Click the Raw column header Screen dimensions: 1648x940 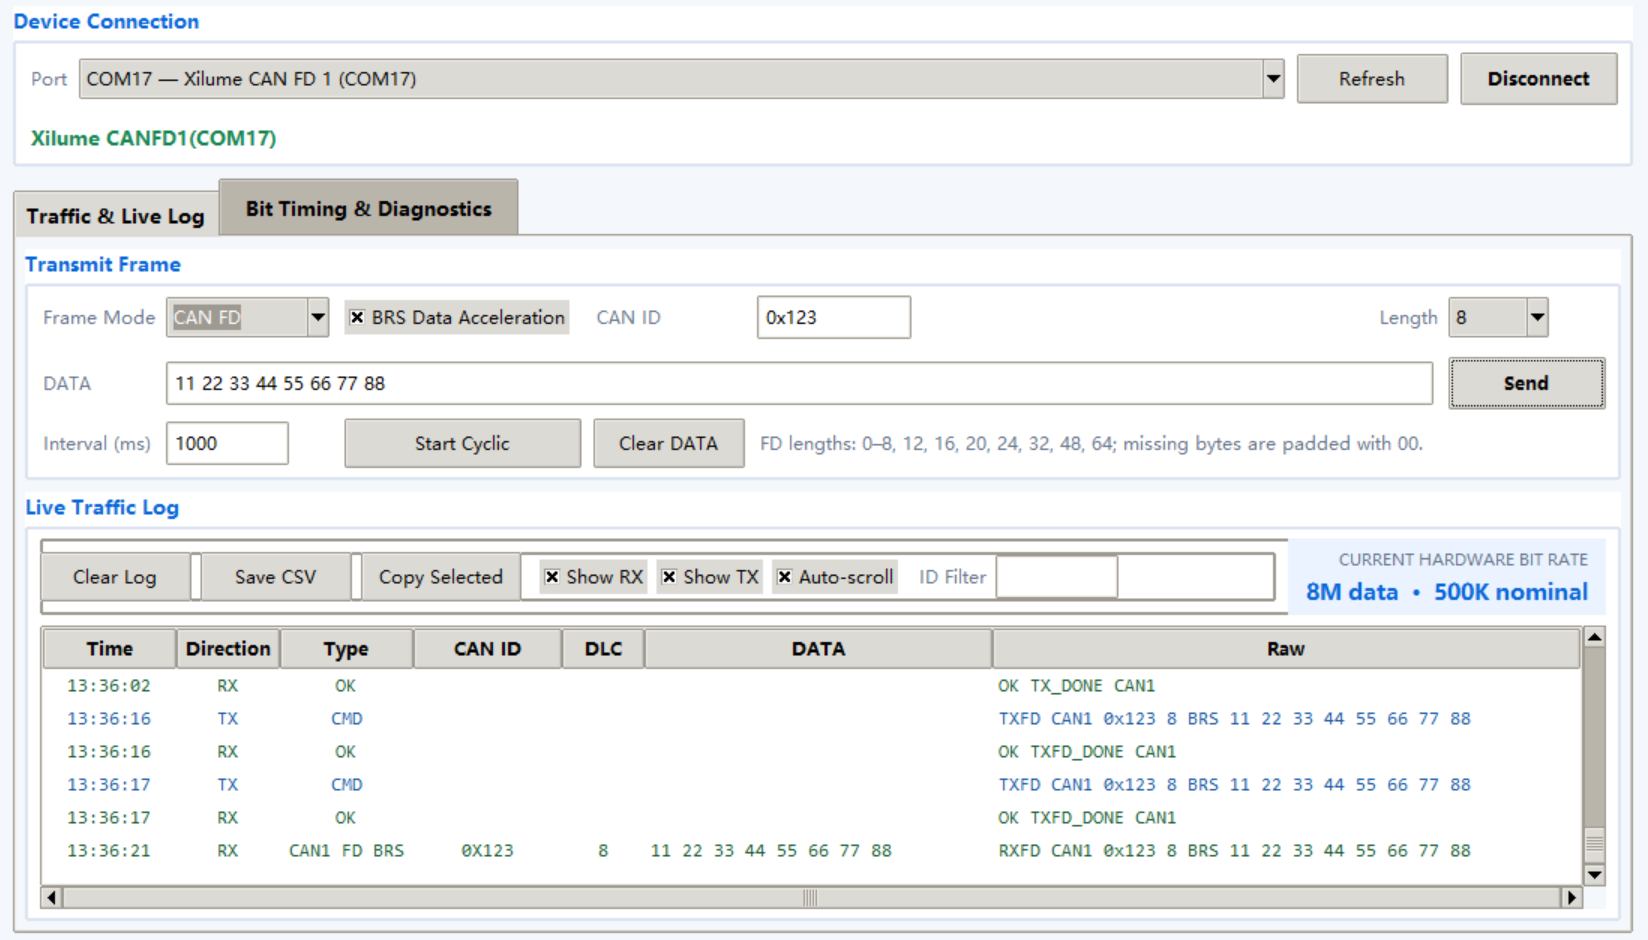coord(1285,649)
